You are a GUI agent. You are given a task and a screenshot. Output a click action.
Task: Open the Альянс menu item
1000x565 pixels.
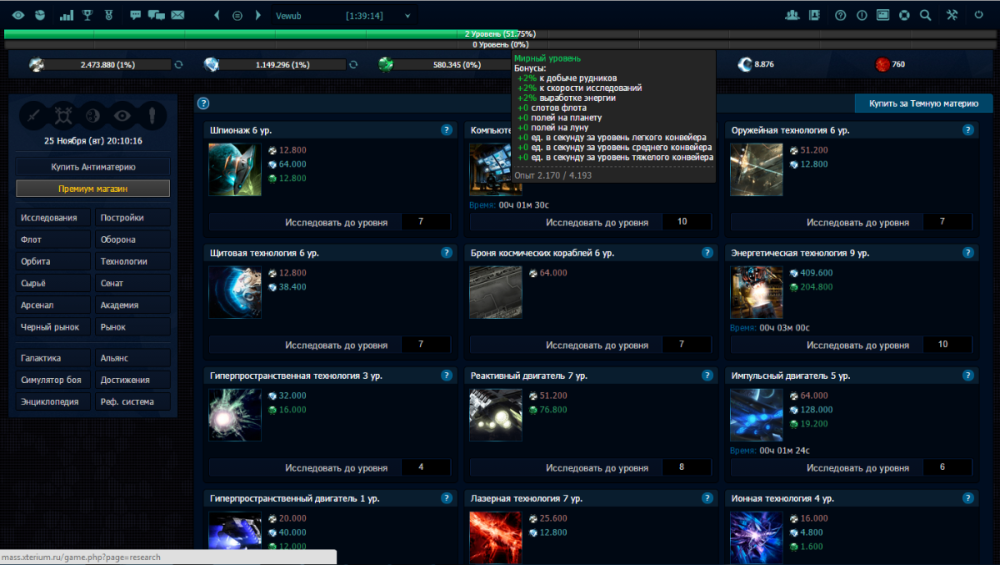coord(133,358)
